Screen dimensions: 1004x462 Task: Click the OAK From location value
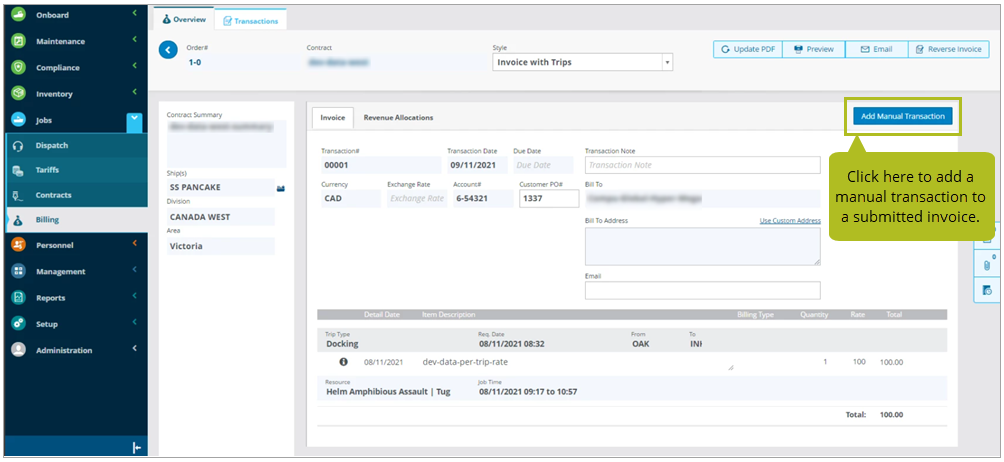click(641, 344)
